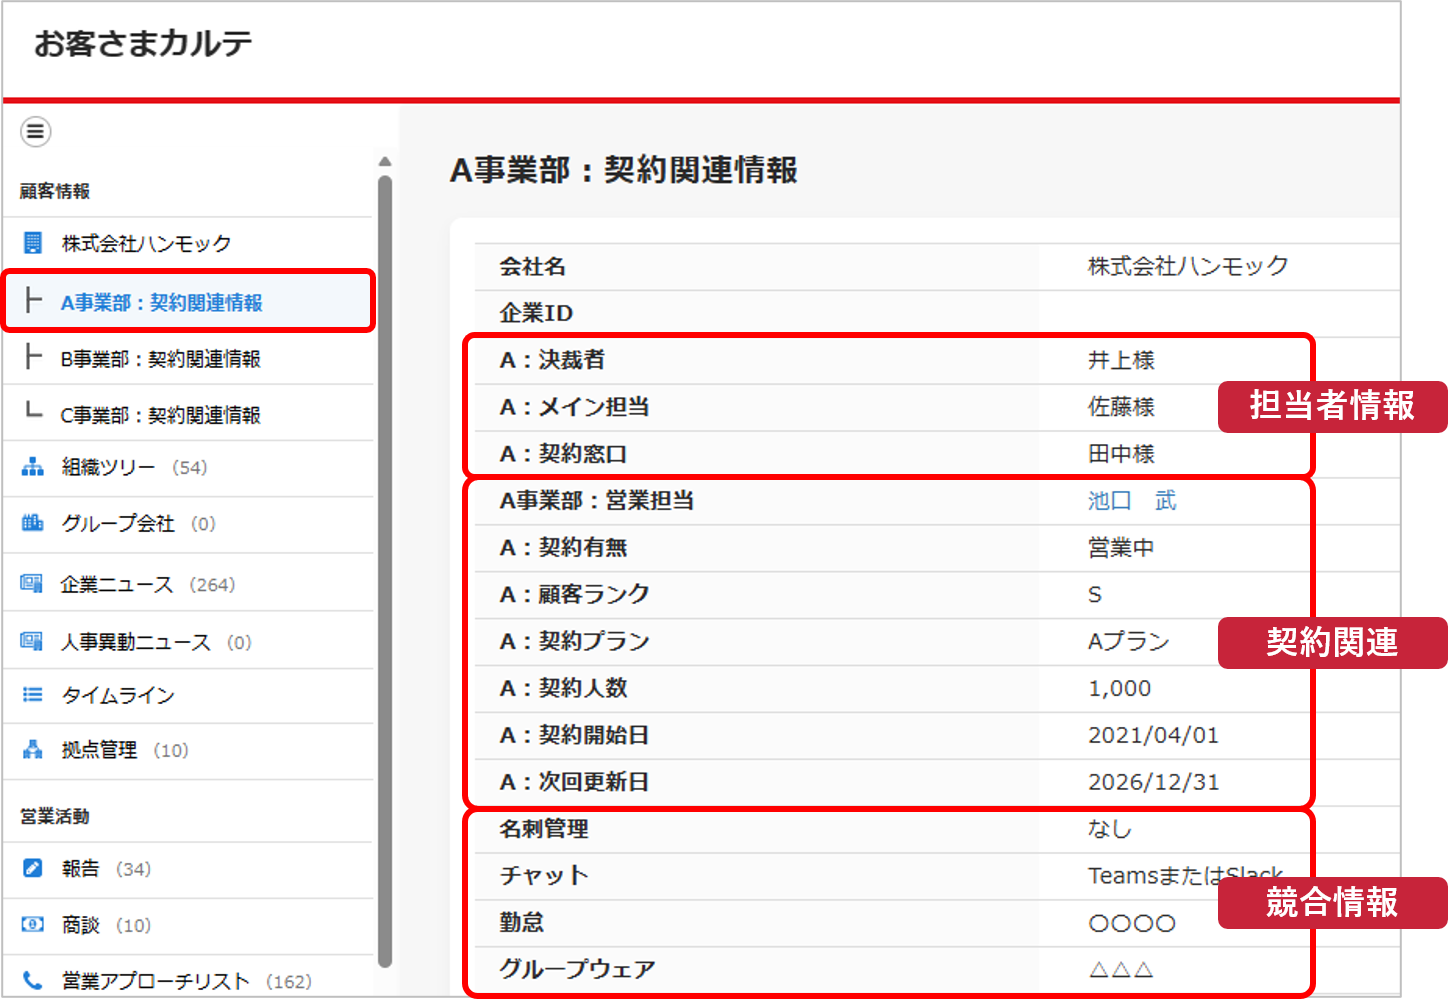Viewport: 1448px width, 999px height.
Task: Open 組織ツリー (54) menu item
Action: pyautogui.click(x=189, y=468)
